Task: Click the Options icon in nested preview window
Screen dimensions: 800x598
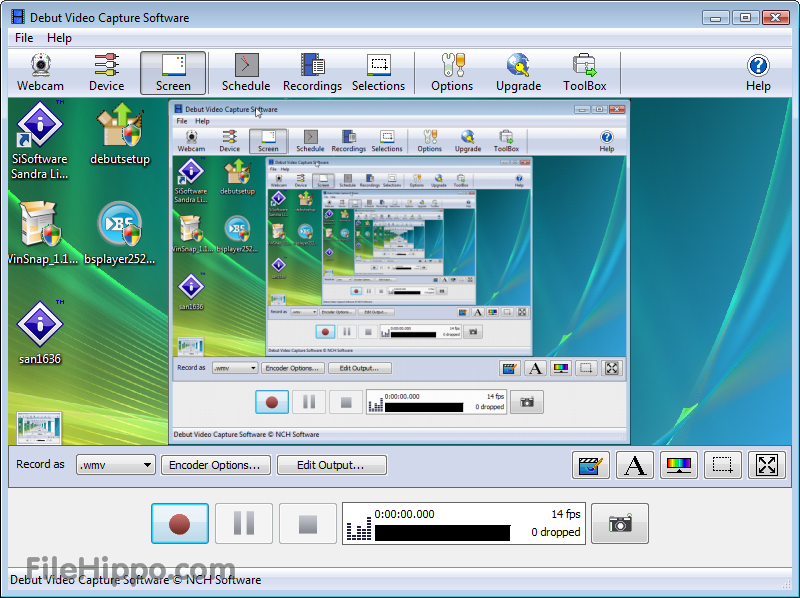Action: 430,141
